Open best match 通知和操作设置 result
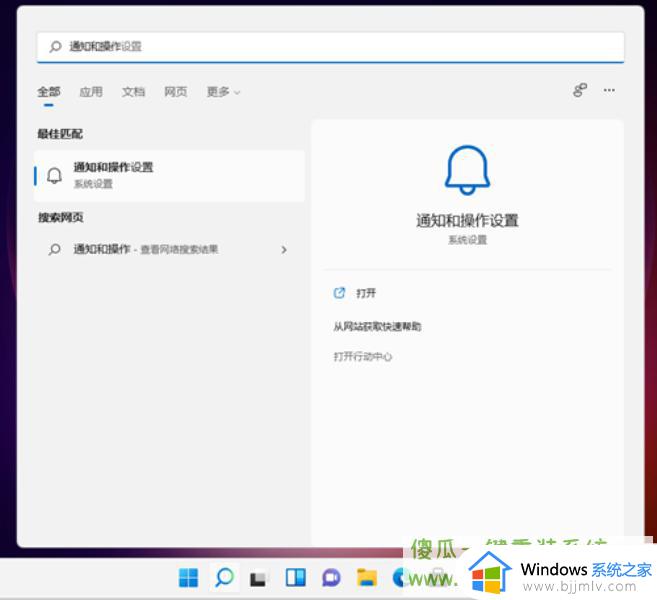Image resolution: width=657 pixels, height=600 pixels. pos(169,176)
